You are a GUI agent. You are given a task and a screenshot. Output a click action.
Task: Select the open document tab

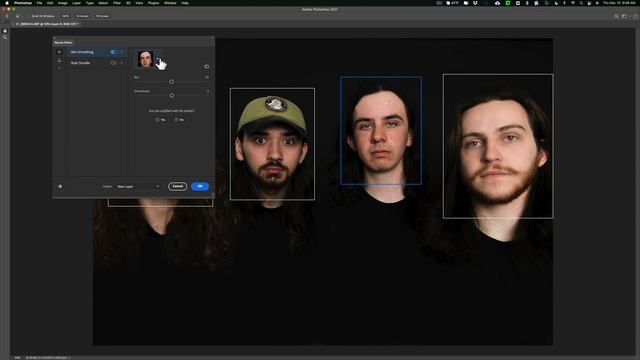(x=46, y=24)
